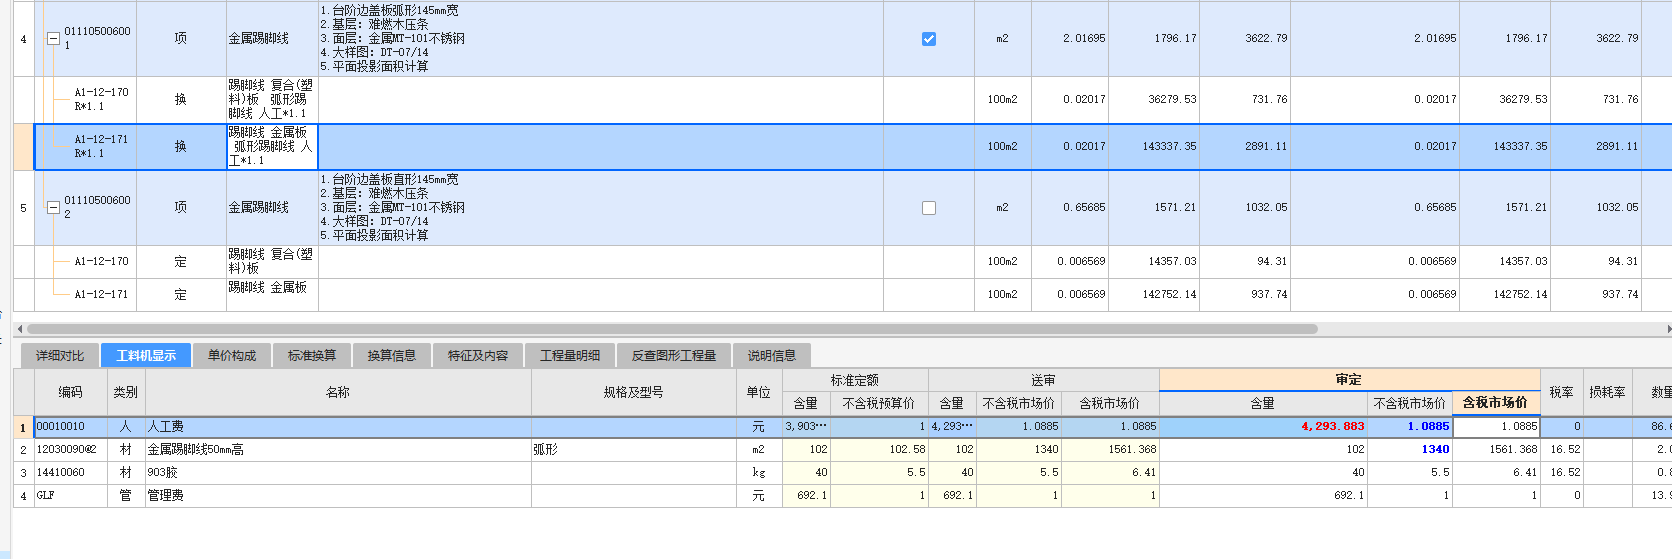Open the 标准换算 tab
The width and height of the screenshot is (1672, 559).
click(312, 355)
